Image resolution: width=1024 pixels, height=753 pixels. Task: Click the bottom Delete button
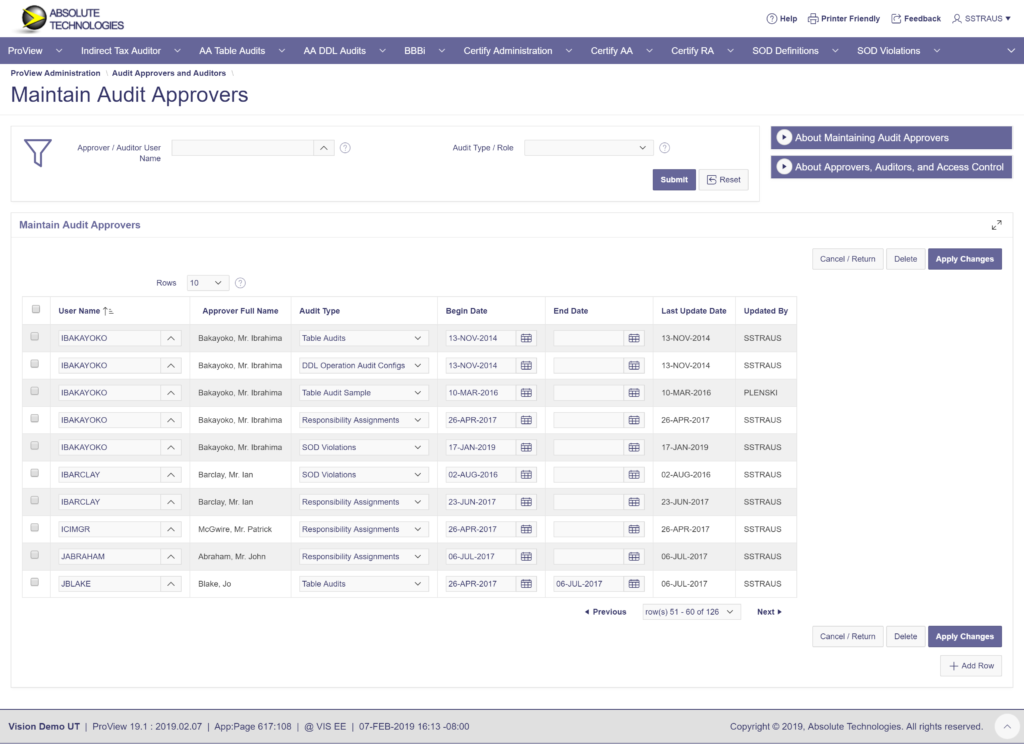coord(905,637)
